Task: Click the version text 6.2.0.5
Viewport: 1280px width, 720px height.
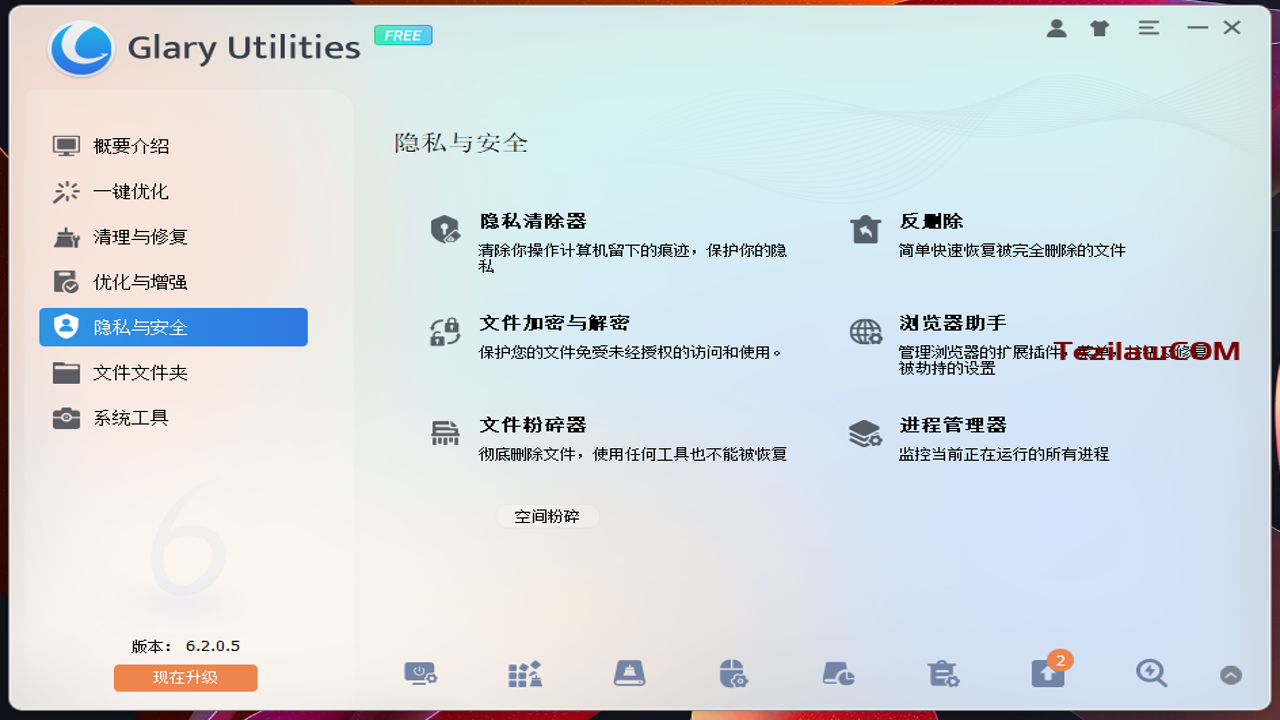Action: [x=212, y=646]
